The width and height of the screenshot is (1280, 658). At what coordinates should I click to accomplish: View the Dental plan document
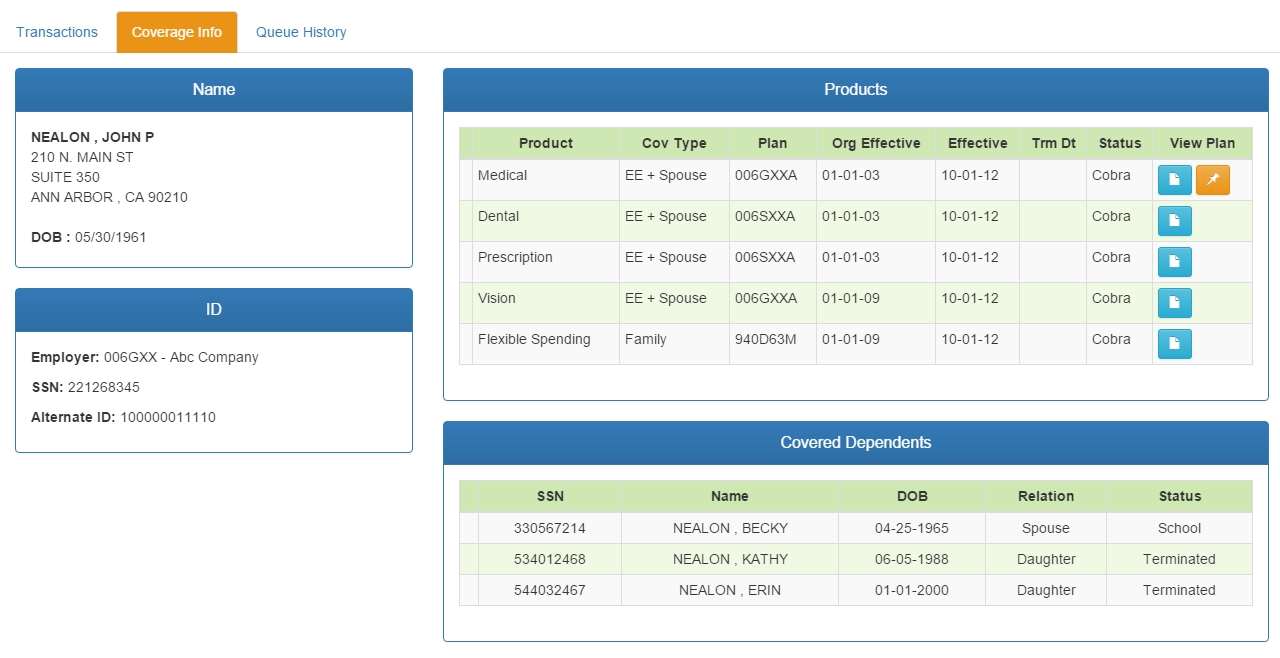pyautogui.click(x=1174, y=221)
